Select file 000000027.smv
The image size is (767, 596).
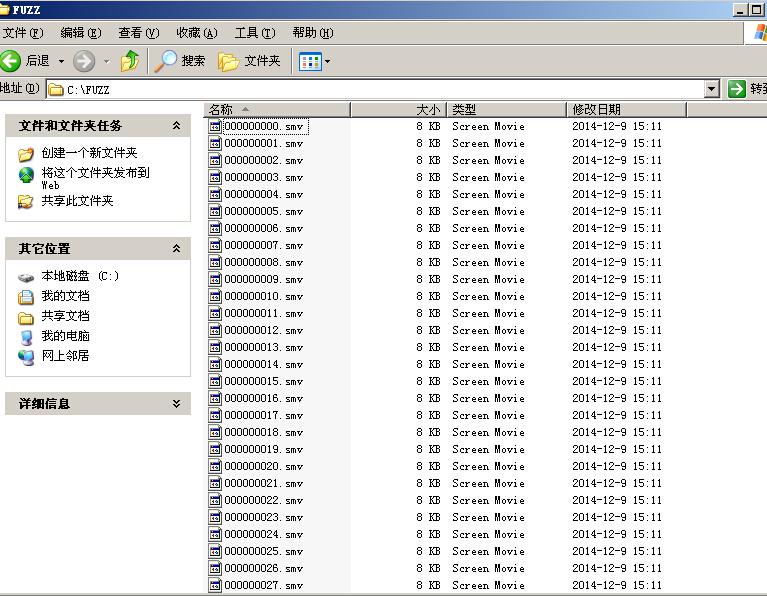[x=264, y=585]
